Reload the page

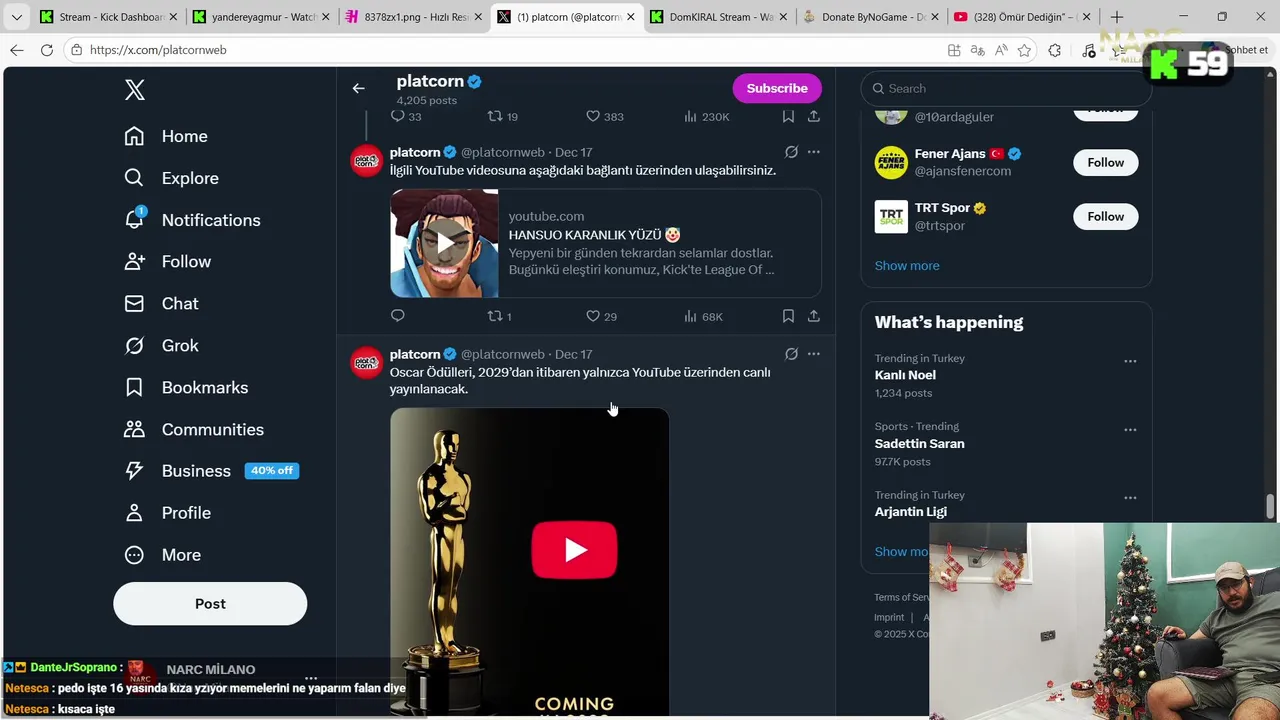(47, 50)
